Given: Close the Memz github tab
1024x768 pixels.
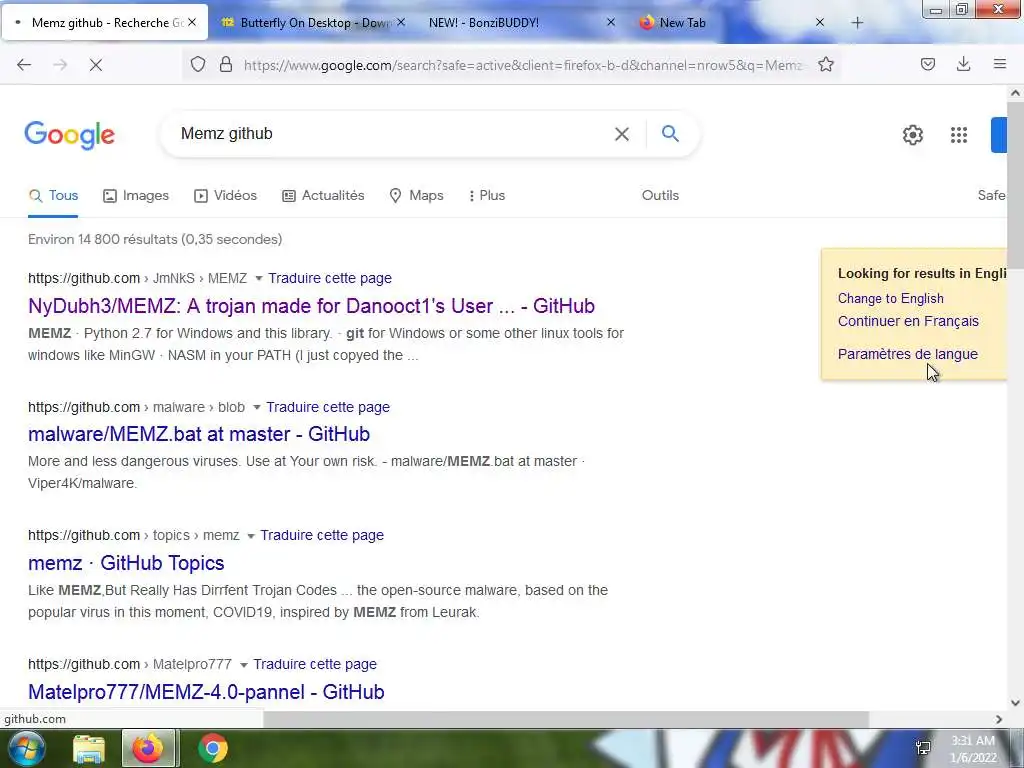Looking at the screenshot, I should tap(192, 22).
